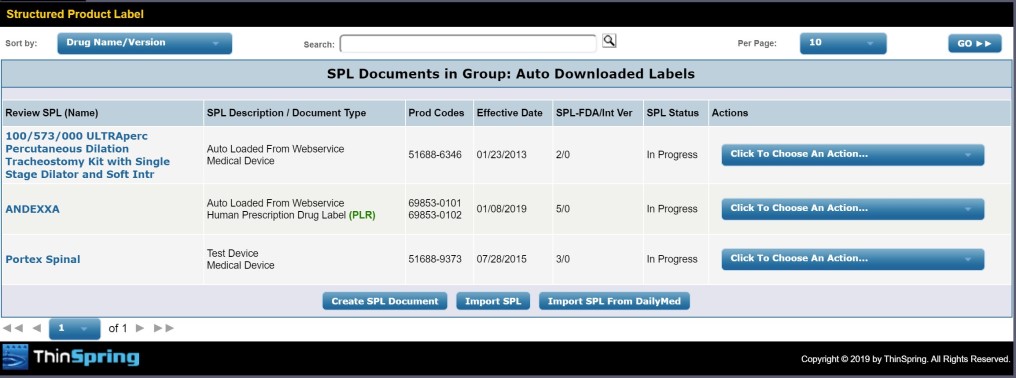Click Test Device description text

[233, 254]
